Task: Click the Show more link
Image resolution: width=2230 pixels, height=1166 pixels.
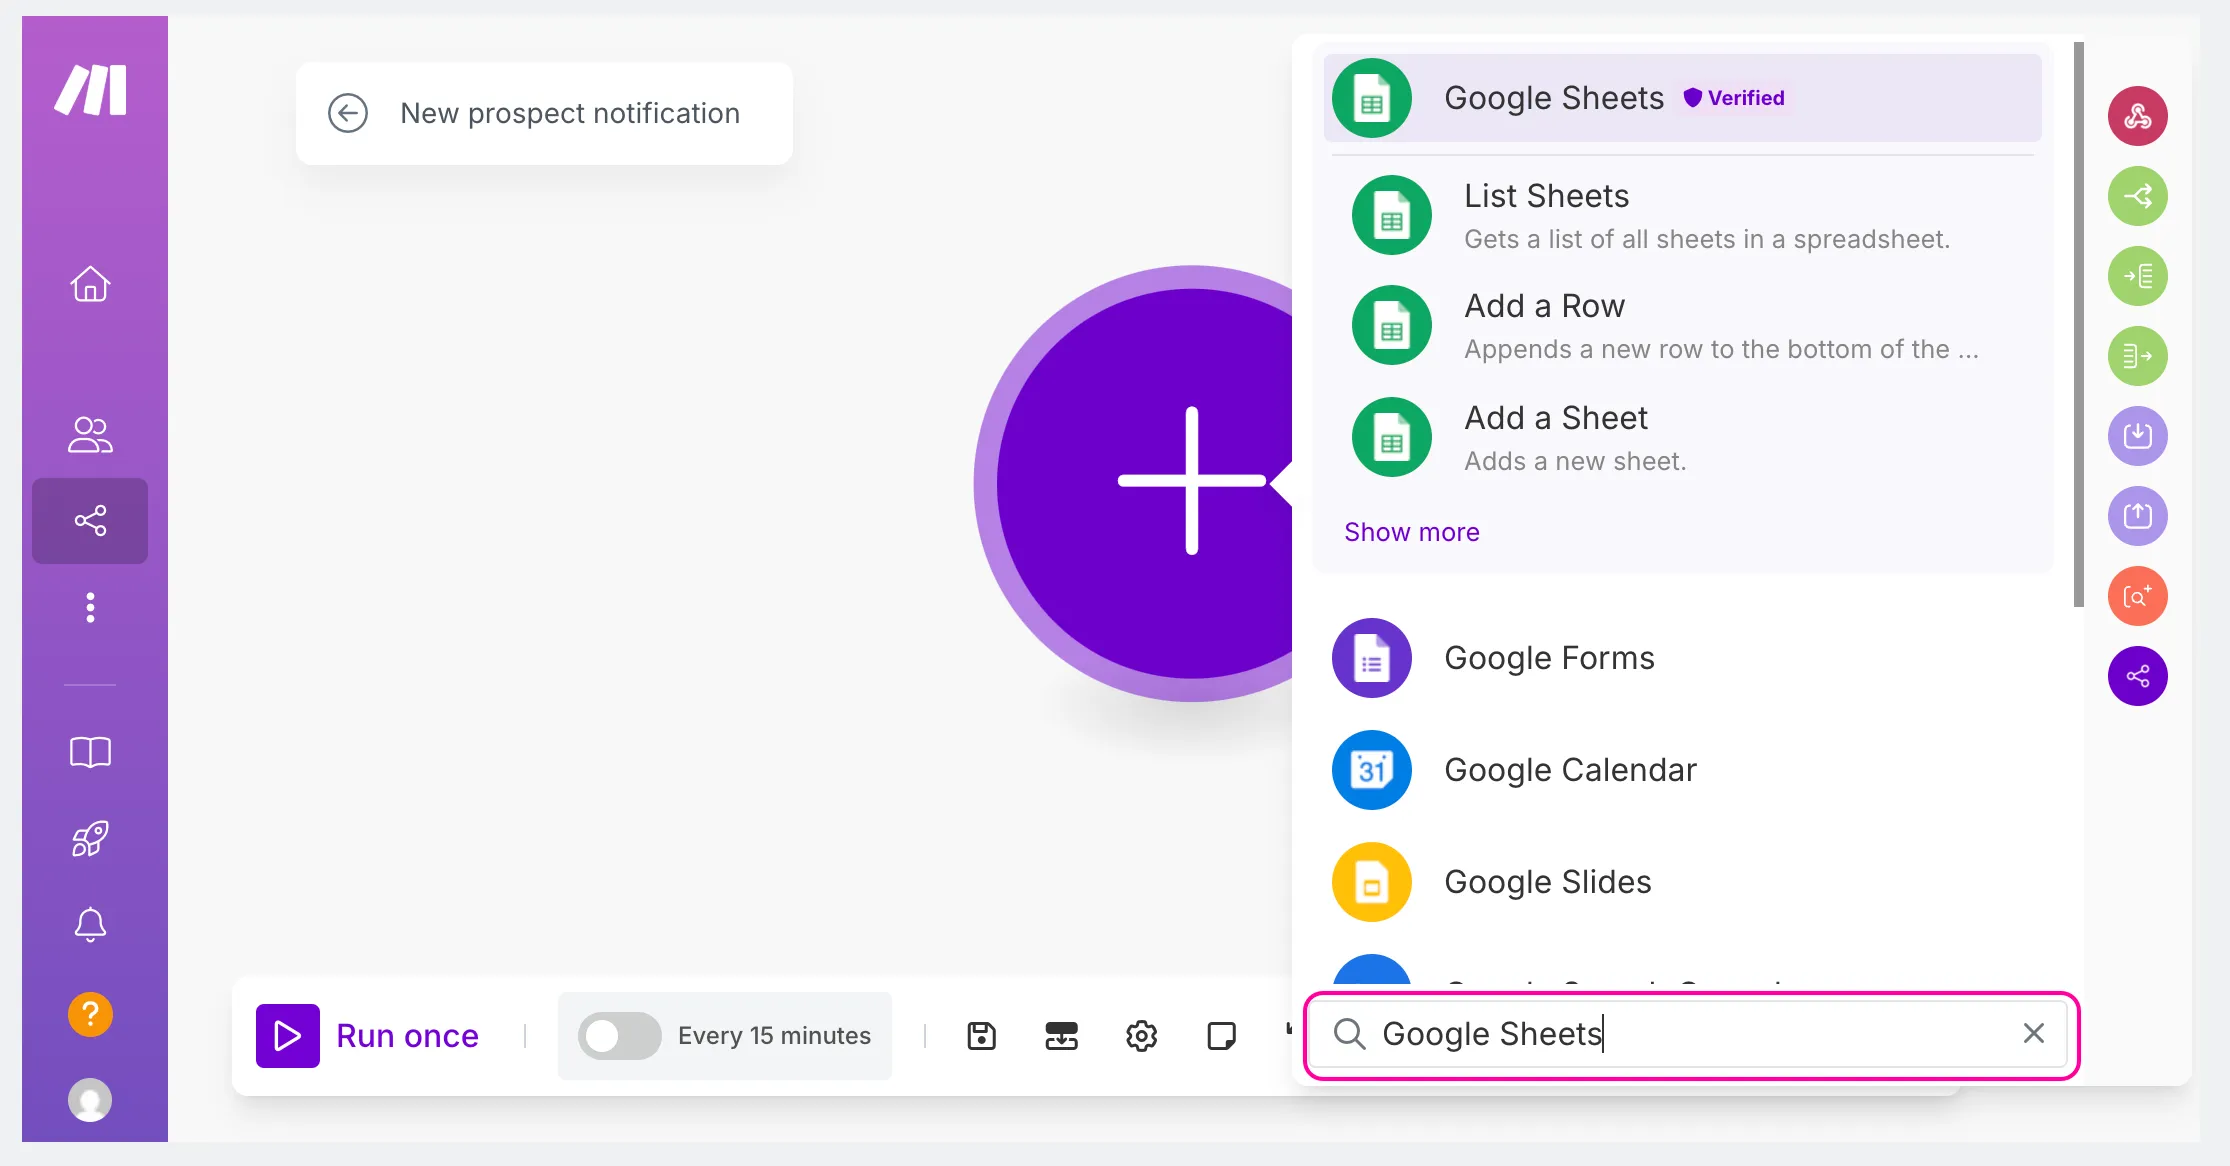Action: pyautogui.click(x=1411, y=532)
